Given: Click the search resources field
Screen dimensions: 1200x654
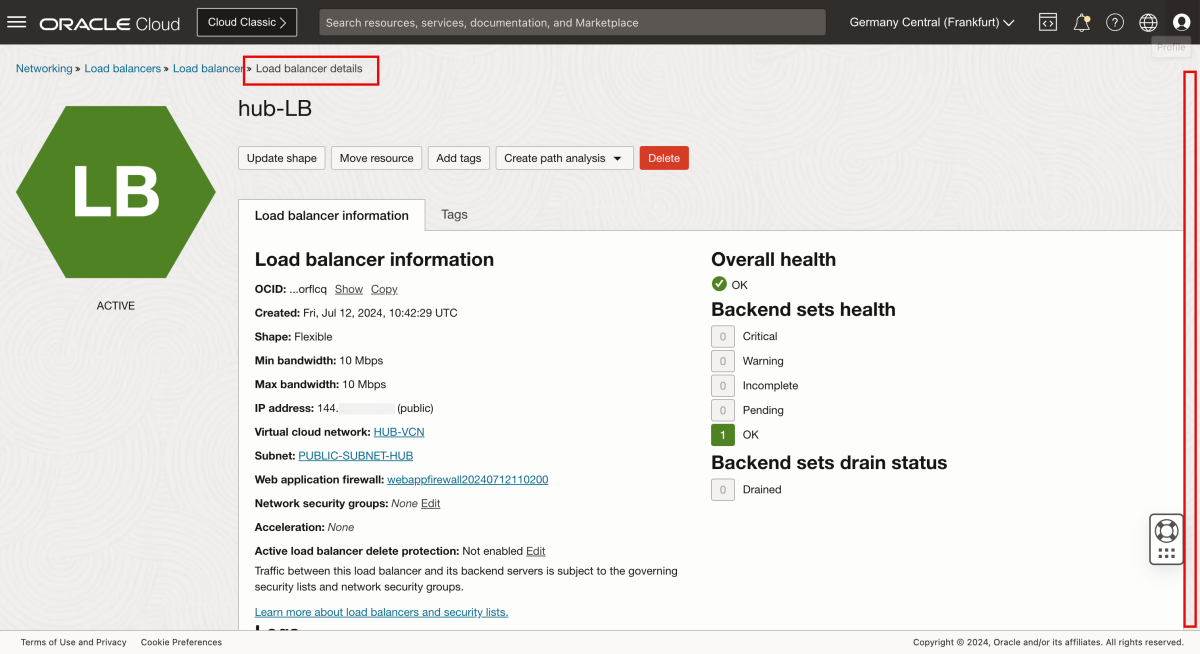Looking at the screenshot, I should [x=572, y=21].
